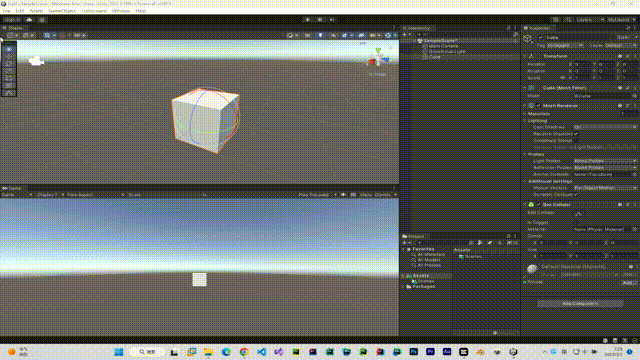Screen dimensions: 640x360
Task: Click the default material preview sphere
Action: 532,269
